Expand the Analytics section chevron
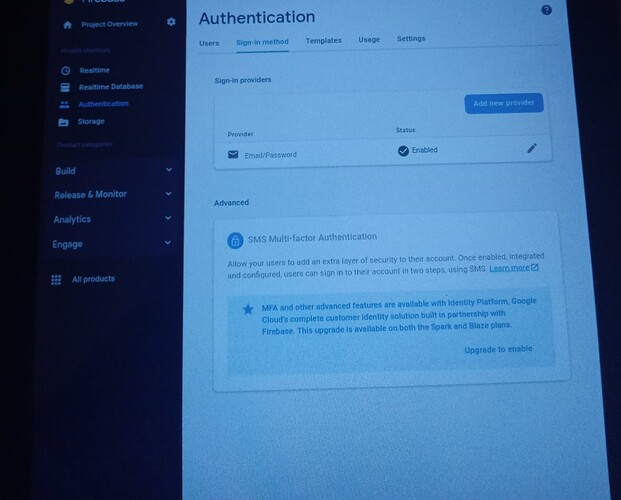621x500 pixels. [168, 218]
